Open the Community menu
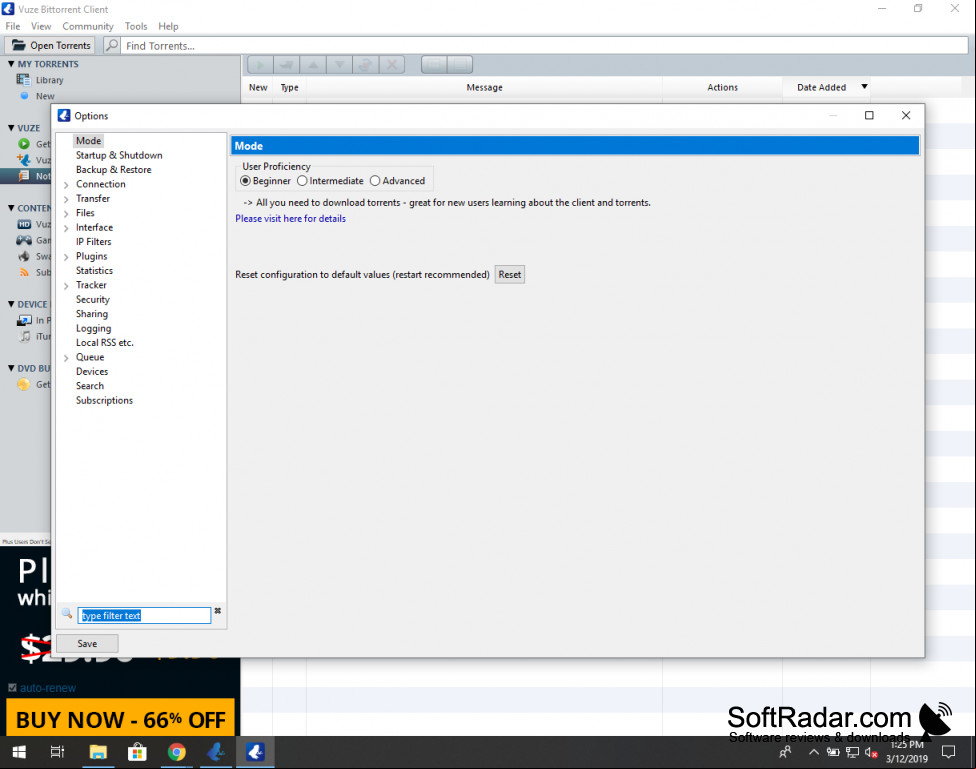976x769 pixels. click(x=88, y=26)
